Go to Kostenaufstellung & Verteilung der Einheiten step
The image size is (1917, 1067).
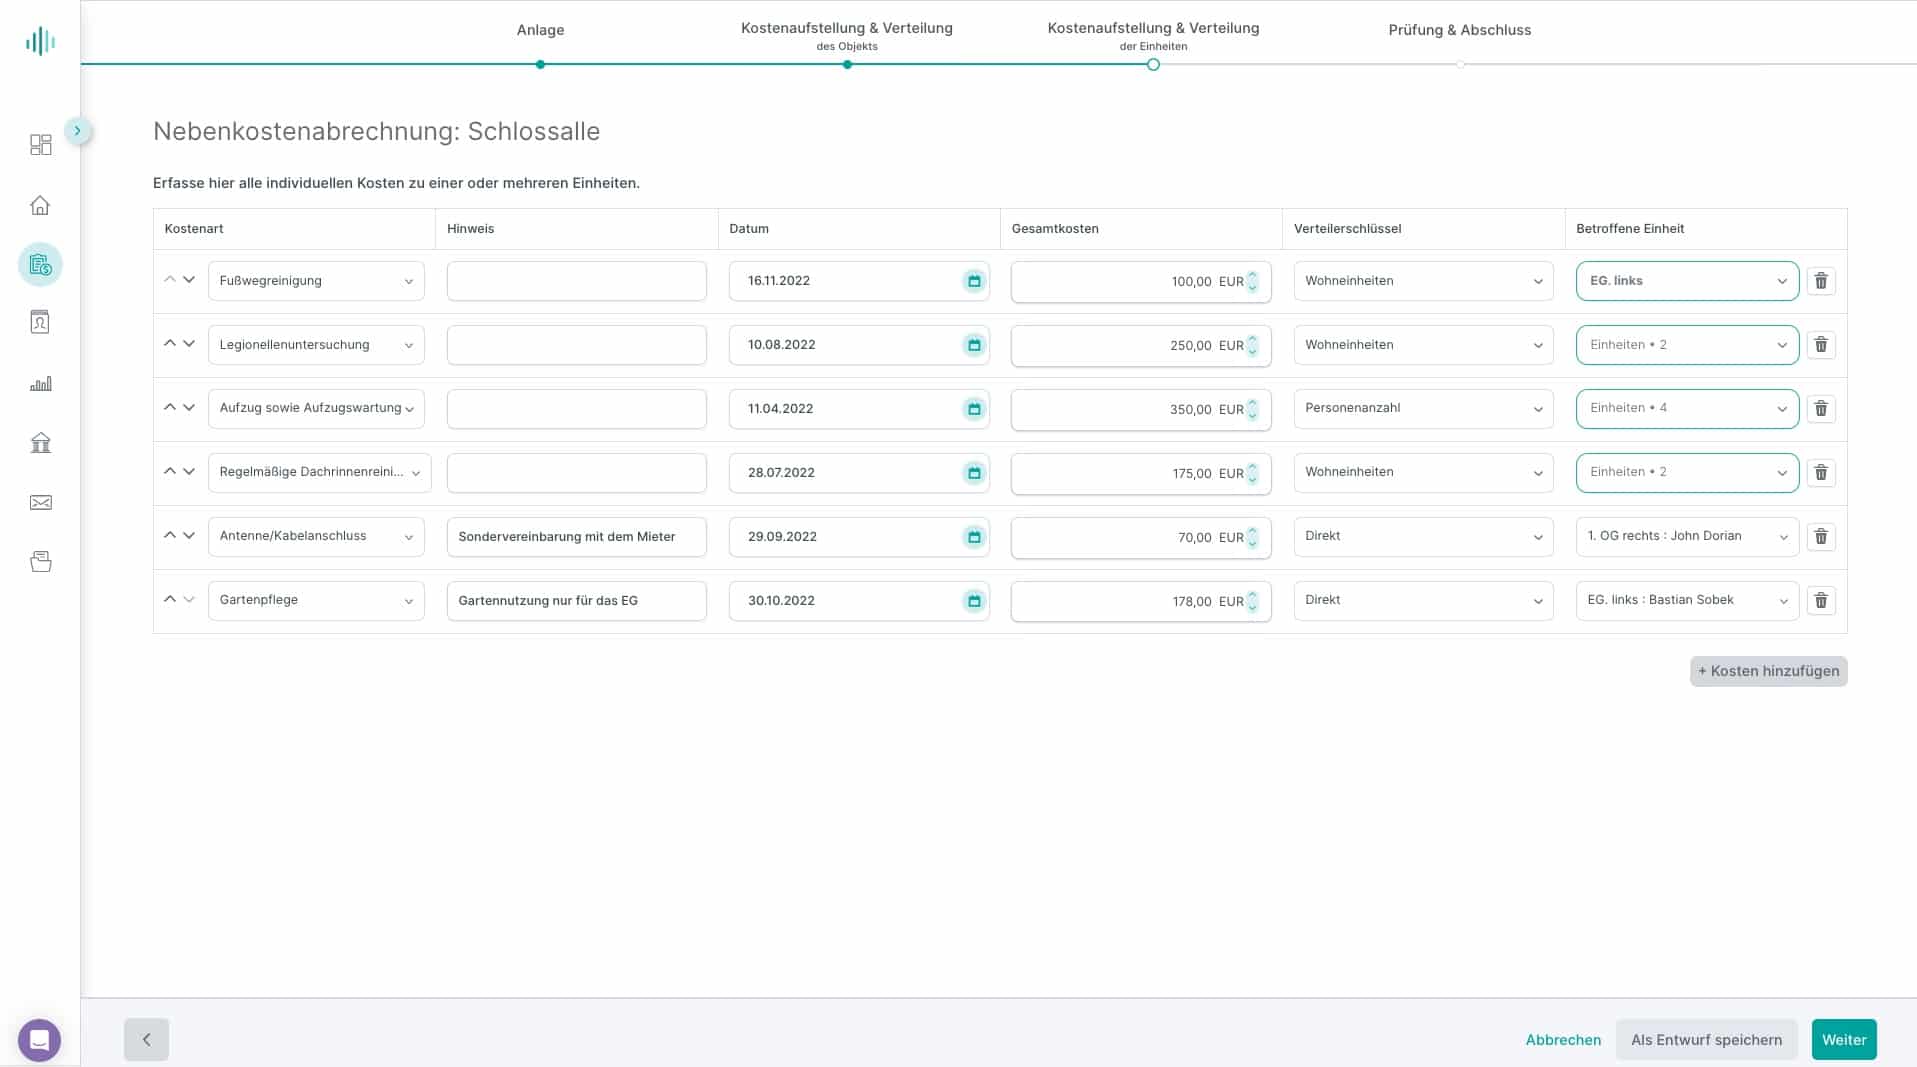point(1153,35)
